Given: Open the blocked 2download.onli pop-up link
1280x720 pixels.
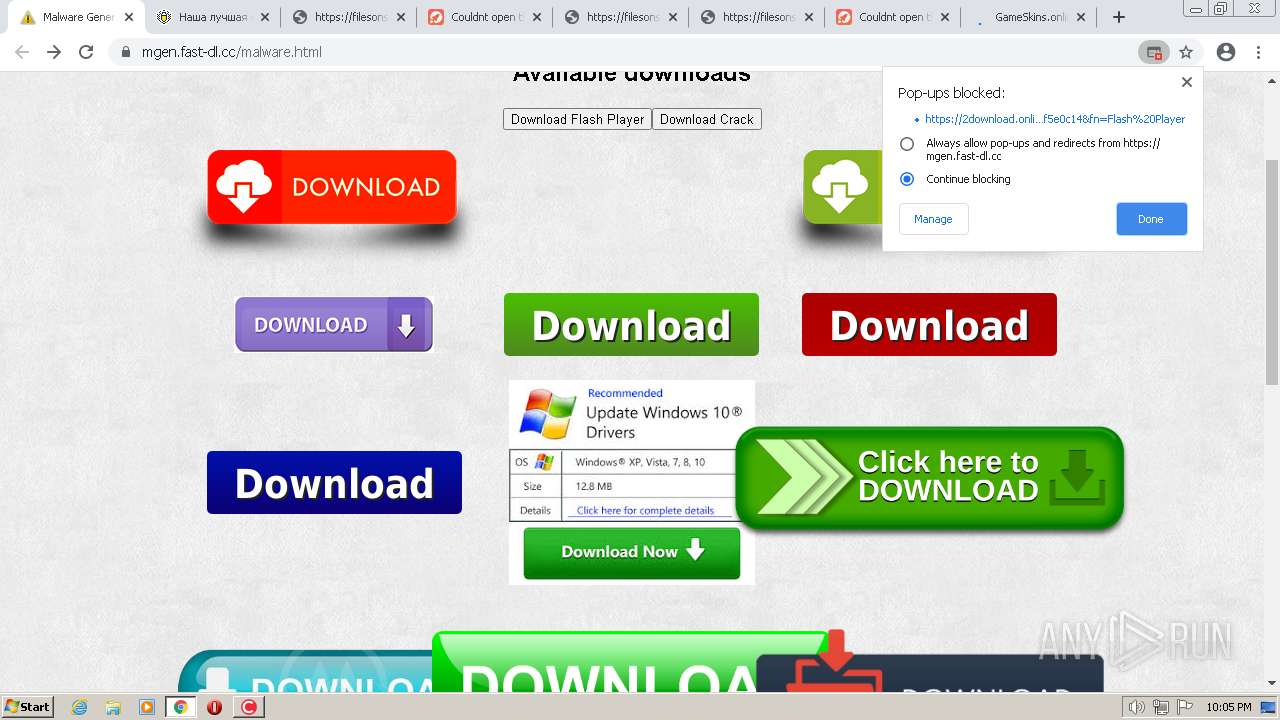Looking at the screenshot, I should (1055, 119).
